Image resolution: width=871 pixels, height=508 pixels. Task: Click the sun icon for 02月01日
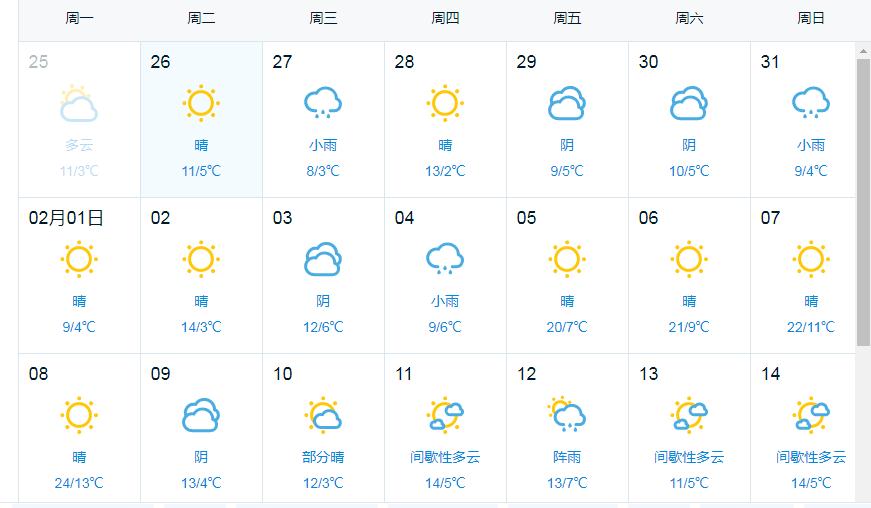click(x=79, y=259)
